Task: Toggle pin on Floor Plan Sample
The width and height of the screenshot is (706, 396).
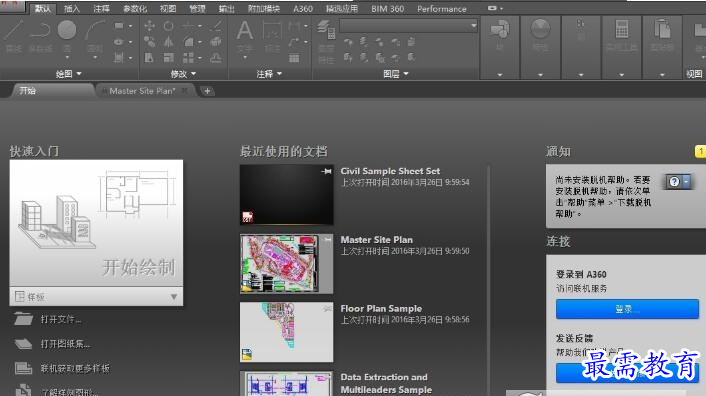Action: point(327,309)
